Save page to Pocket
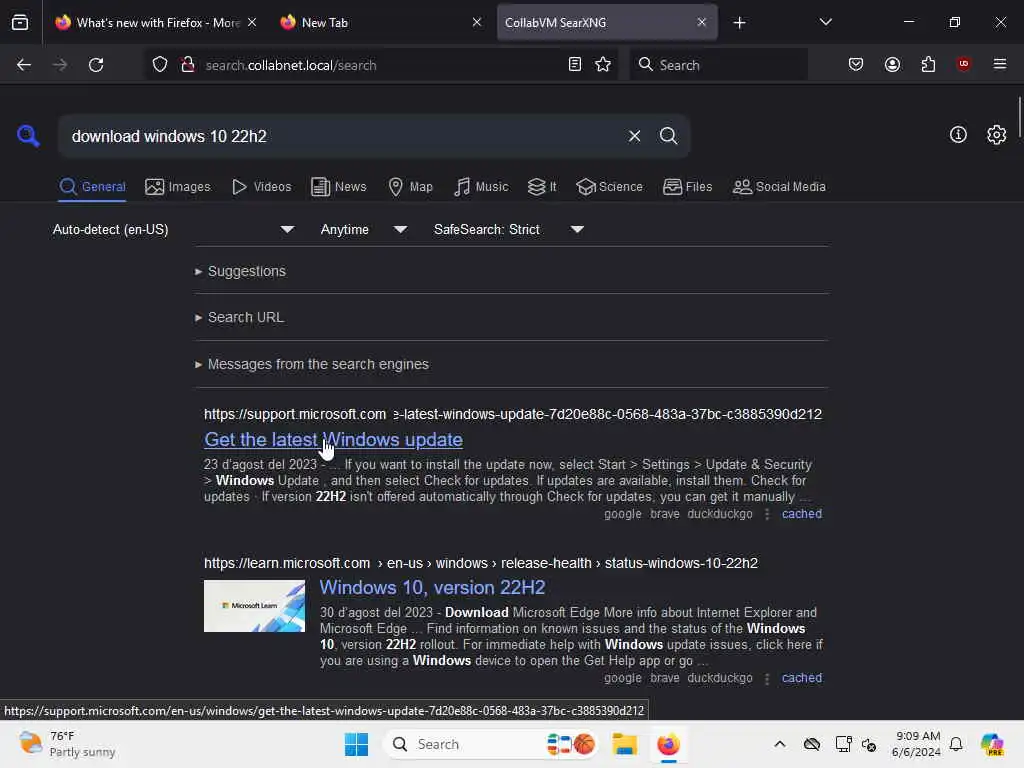 856,64
